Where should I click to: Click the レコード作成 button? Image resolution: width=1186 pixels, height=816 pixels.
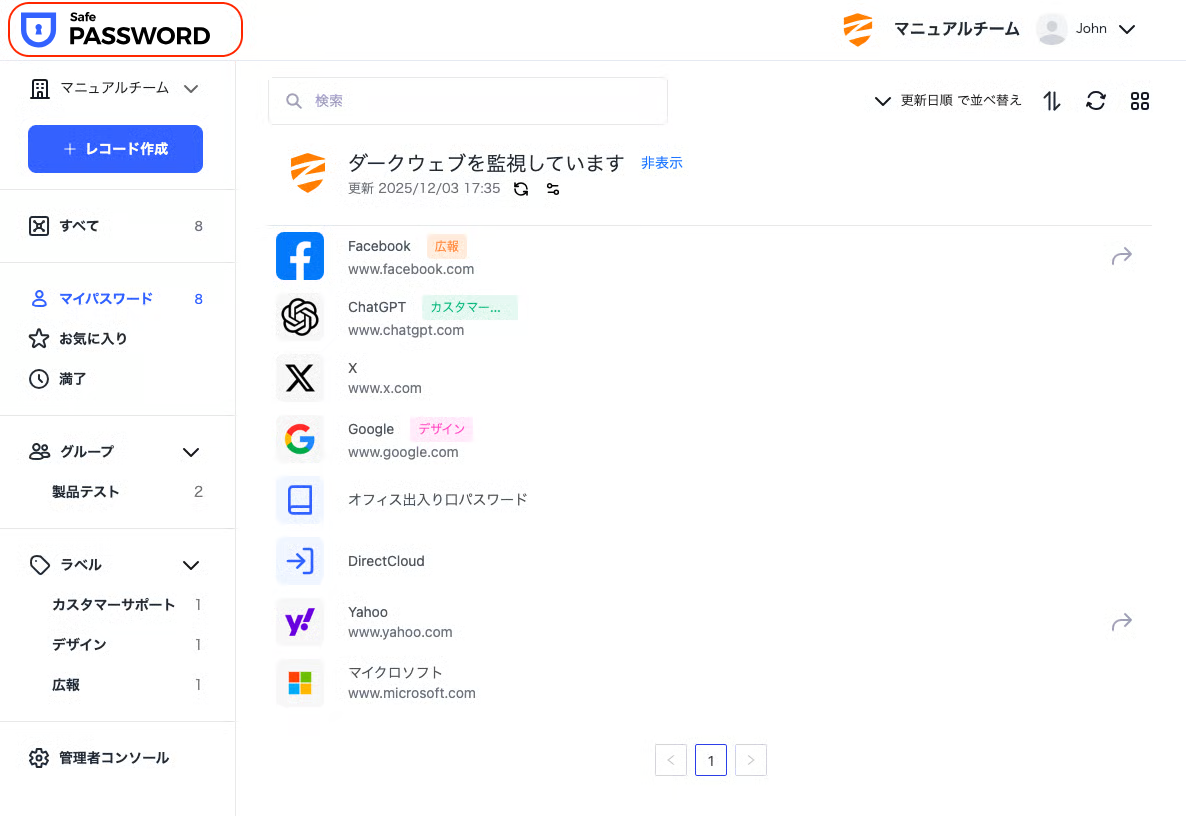(115, 149)
